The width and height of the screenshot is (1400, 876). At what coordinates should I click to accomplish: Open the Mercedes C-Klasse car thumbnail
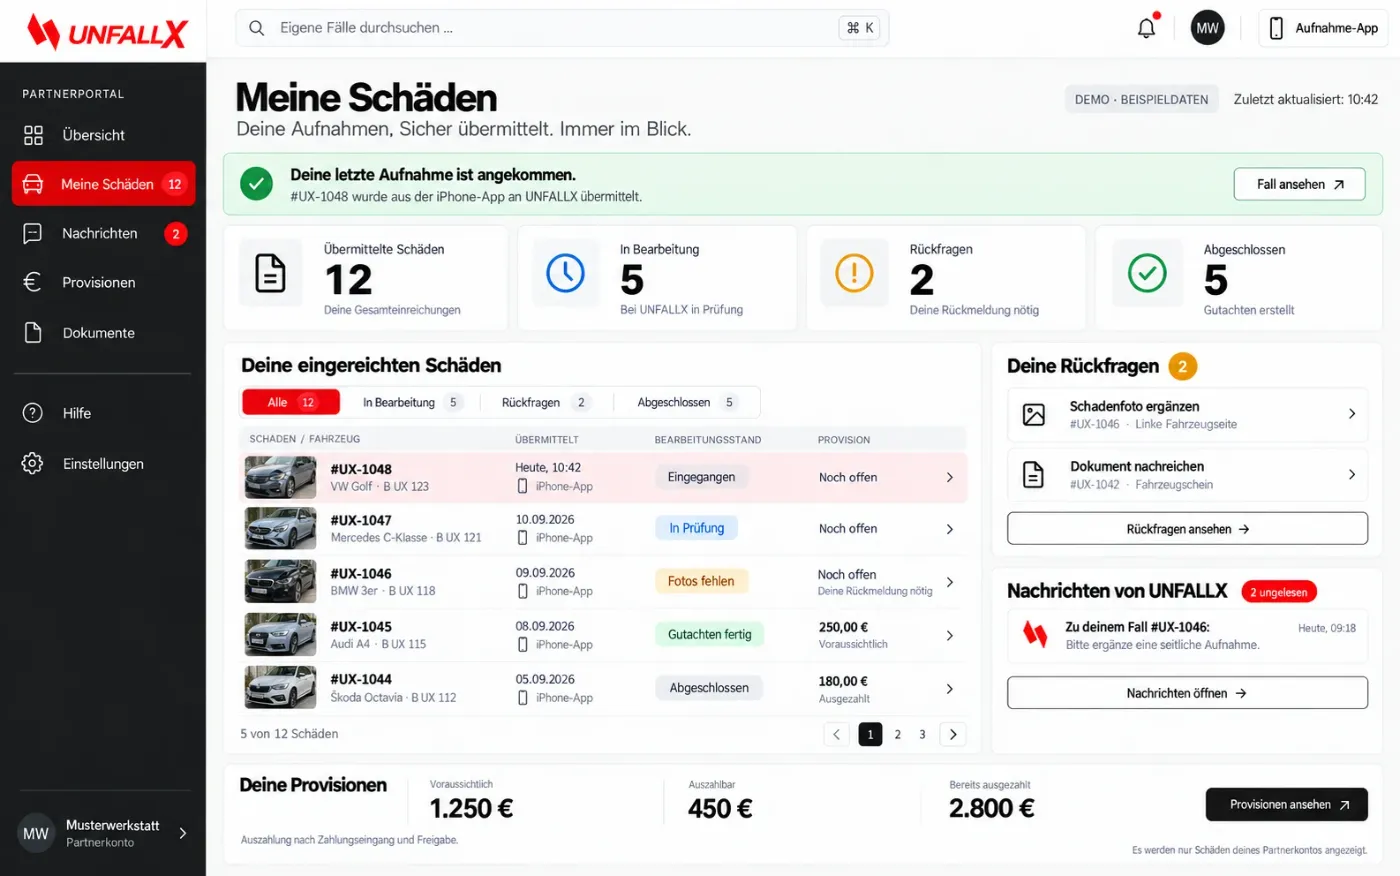[280, 529]
